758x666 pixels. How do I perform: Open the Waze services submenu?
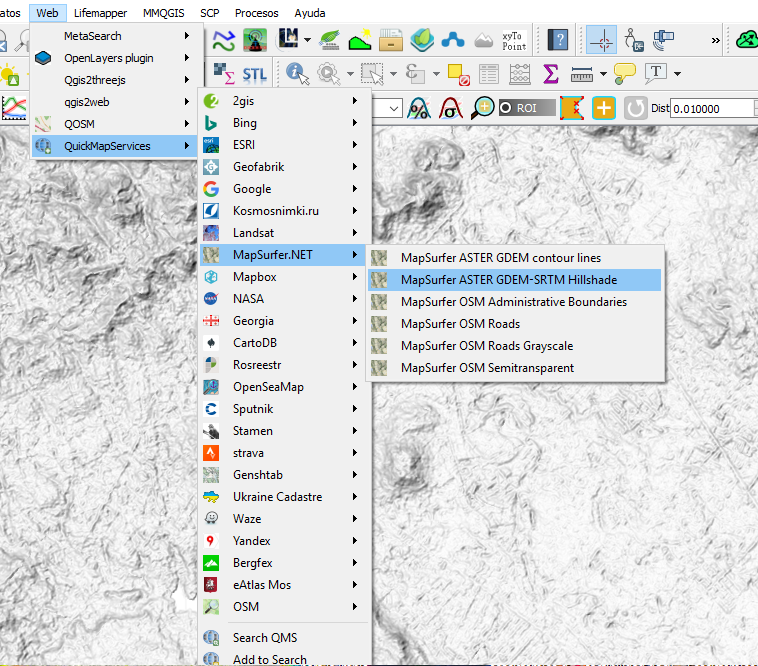(x=285, y=519)
